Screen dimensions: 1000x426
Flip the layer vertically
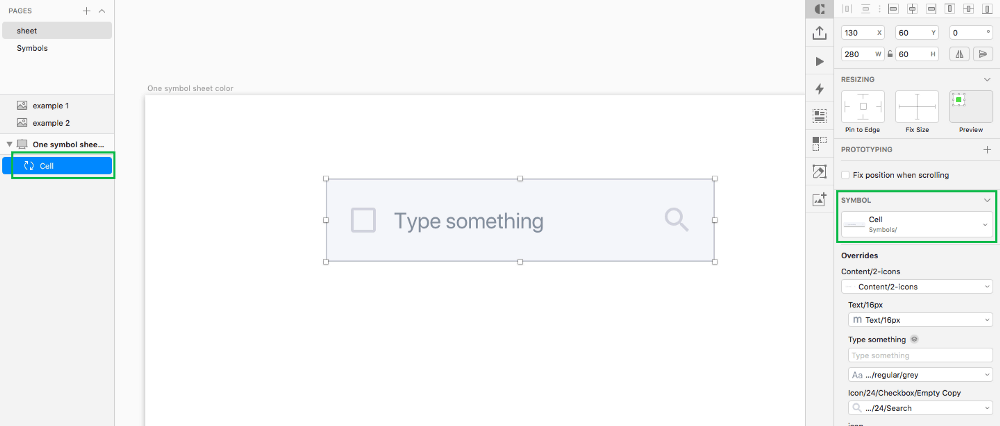point(983,54)
